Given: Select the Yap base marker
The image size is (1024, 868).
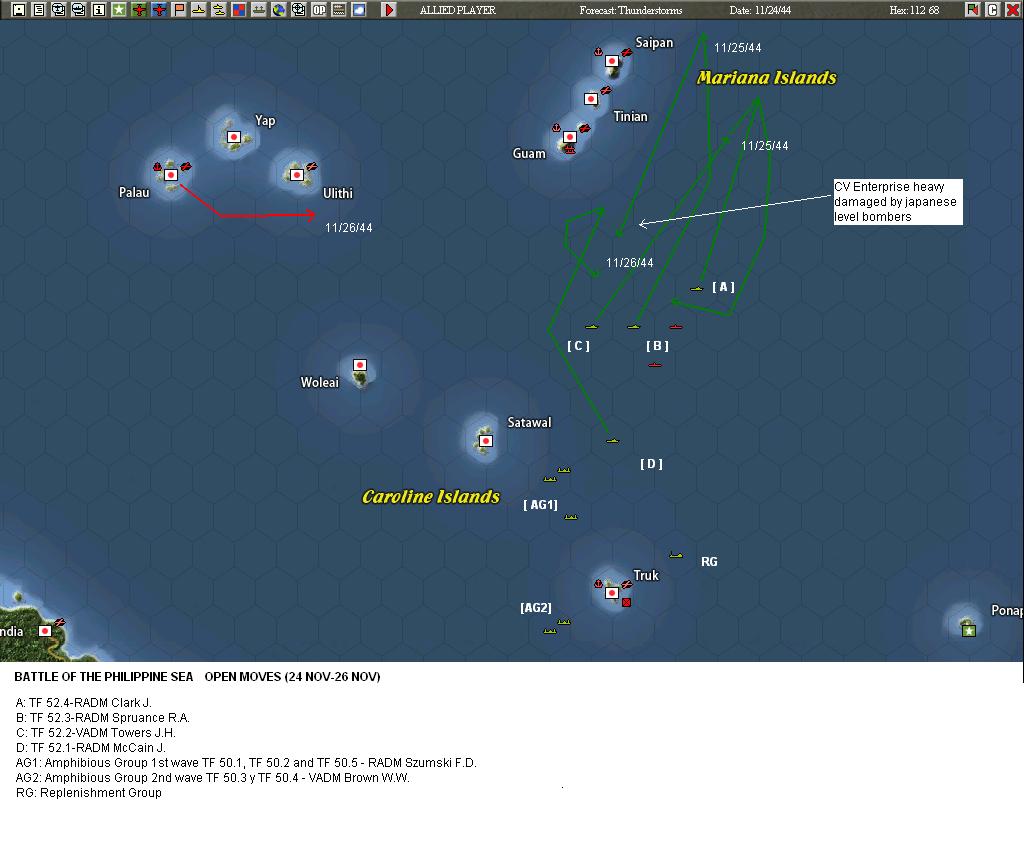Looking at the screenshot, I should coord(234,137).
